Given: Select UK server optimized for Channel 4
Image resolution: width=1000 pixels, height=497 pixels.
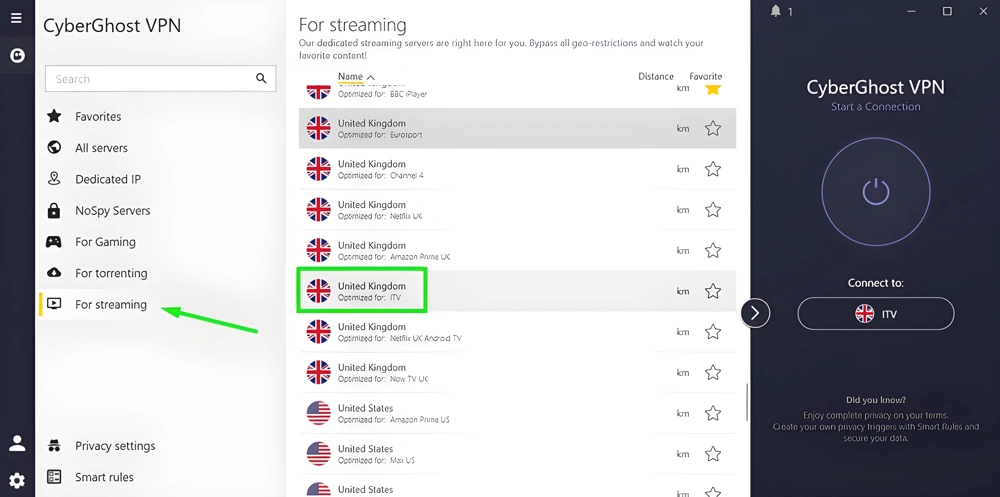Looking at the screenshot, I should point(517,169).
